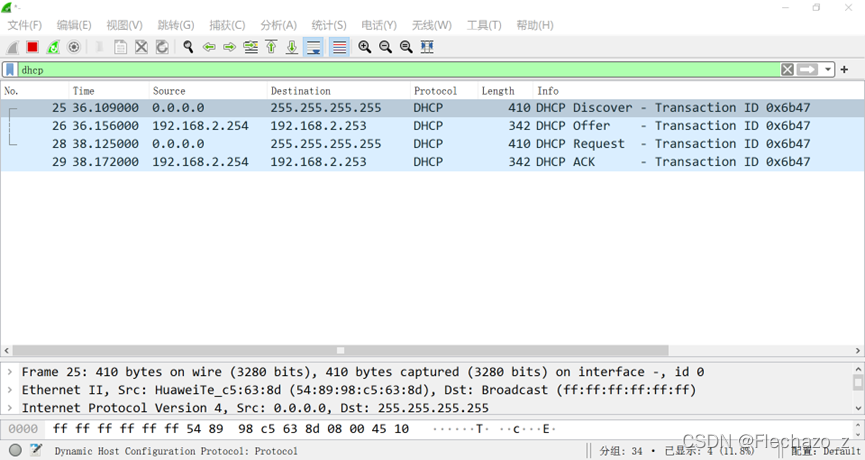
Task: Open 统计(S) menu
Action: [x=329, y=25]
